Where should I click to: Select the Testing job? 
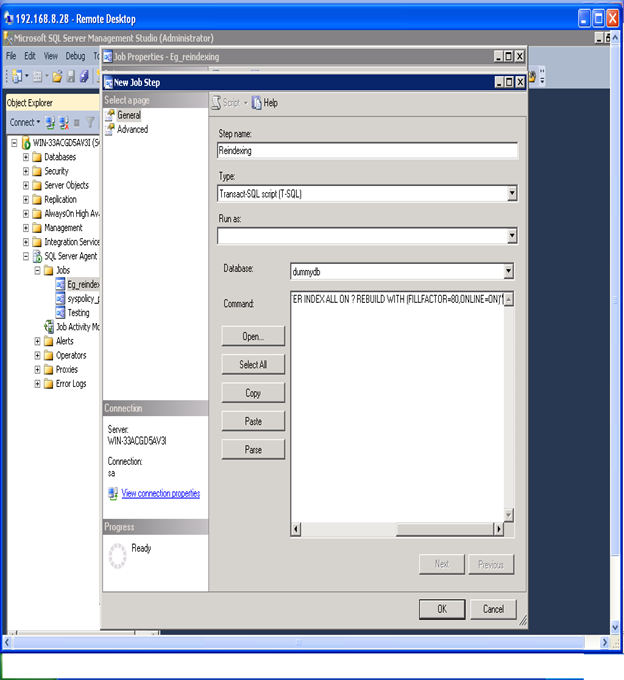click(x=78, y=313)
